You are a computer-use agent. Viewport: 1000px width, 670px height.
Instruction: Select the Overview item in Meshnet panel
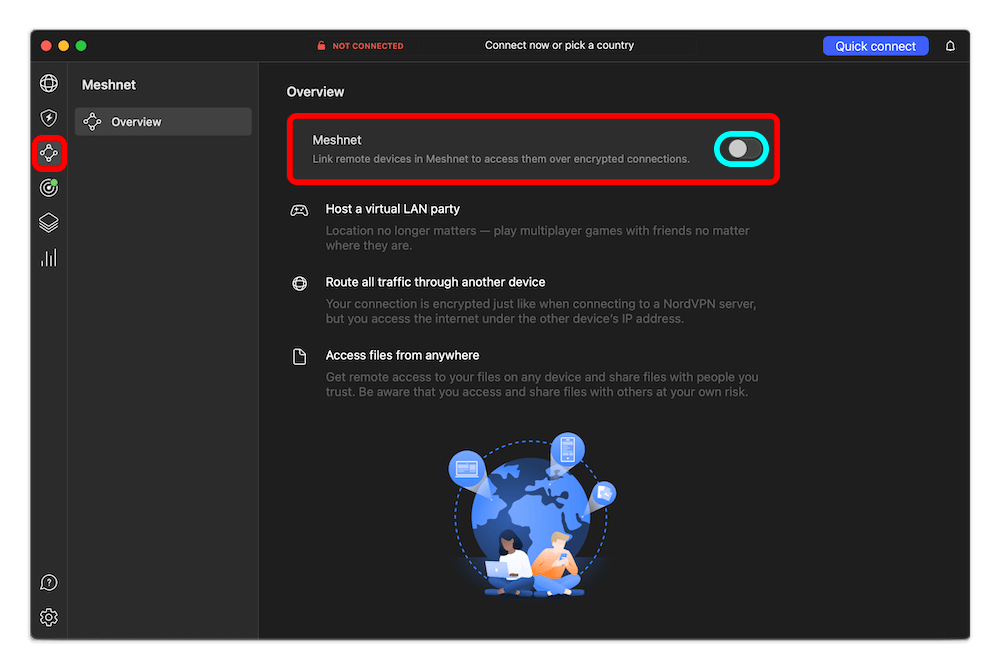point(163,122)
